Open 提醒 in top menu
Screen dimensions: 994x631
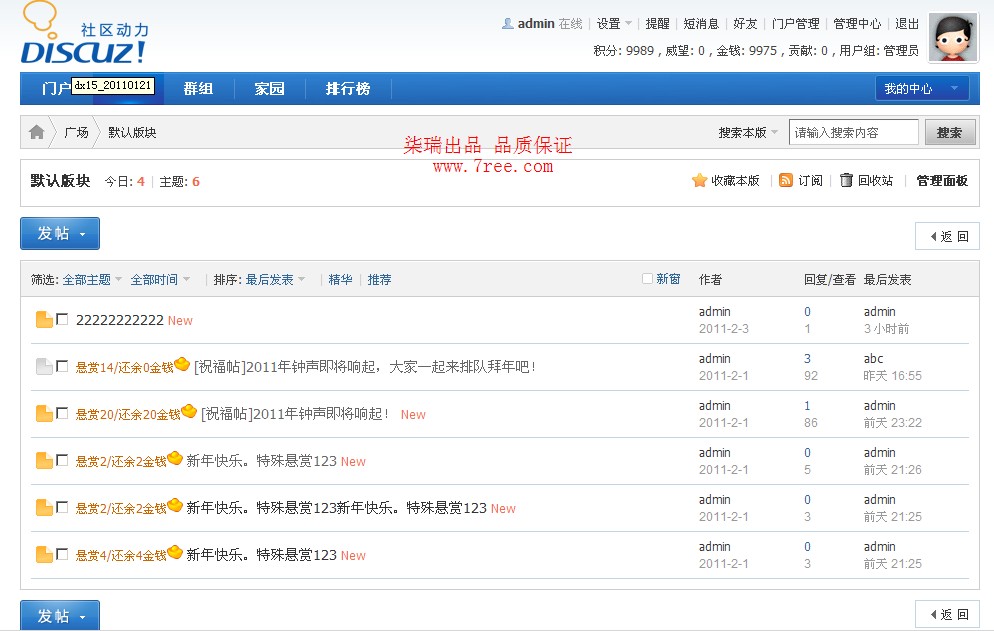pos(657,24)
